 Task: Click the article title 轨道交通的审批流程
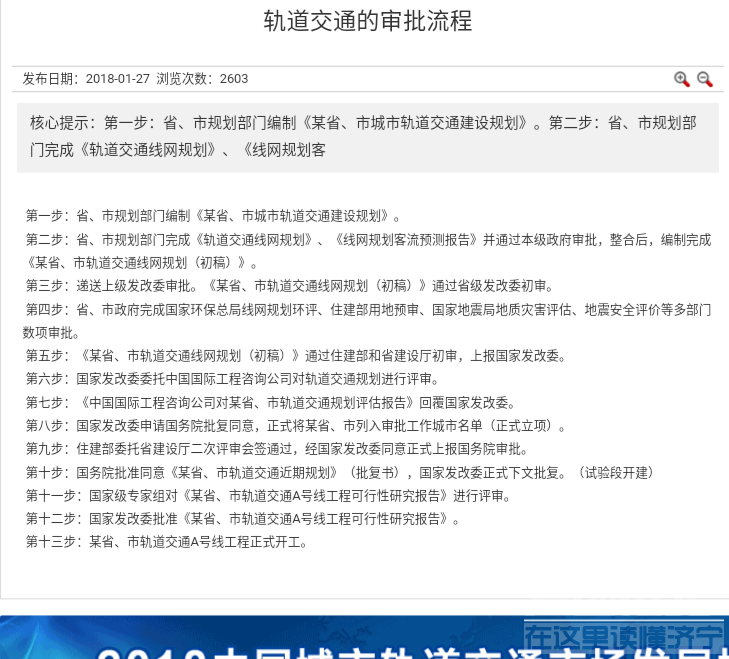coord(367,21)
